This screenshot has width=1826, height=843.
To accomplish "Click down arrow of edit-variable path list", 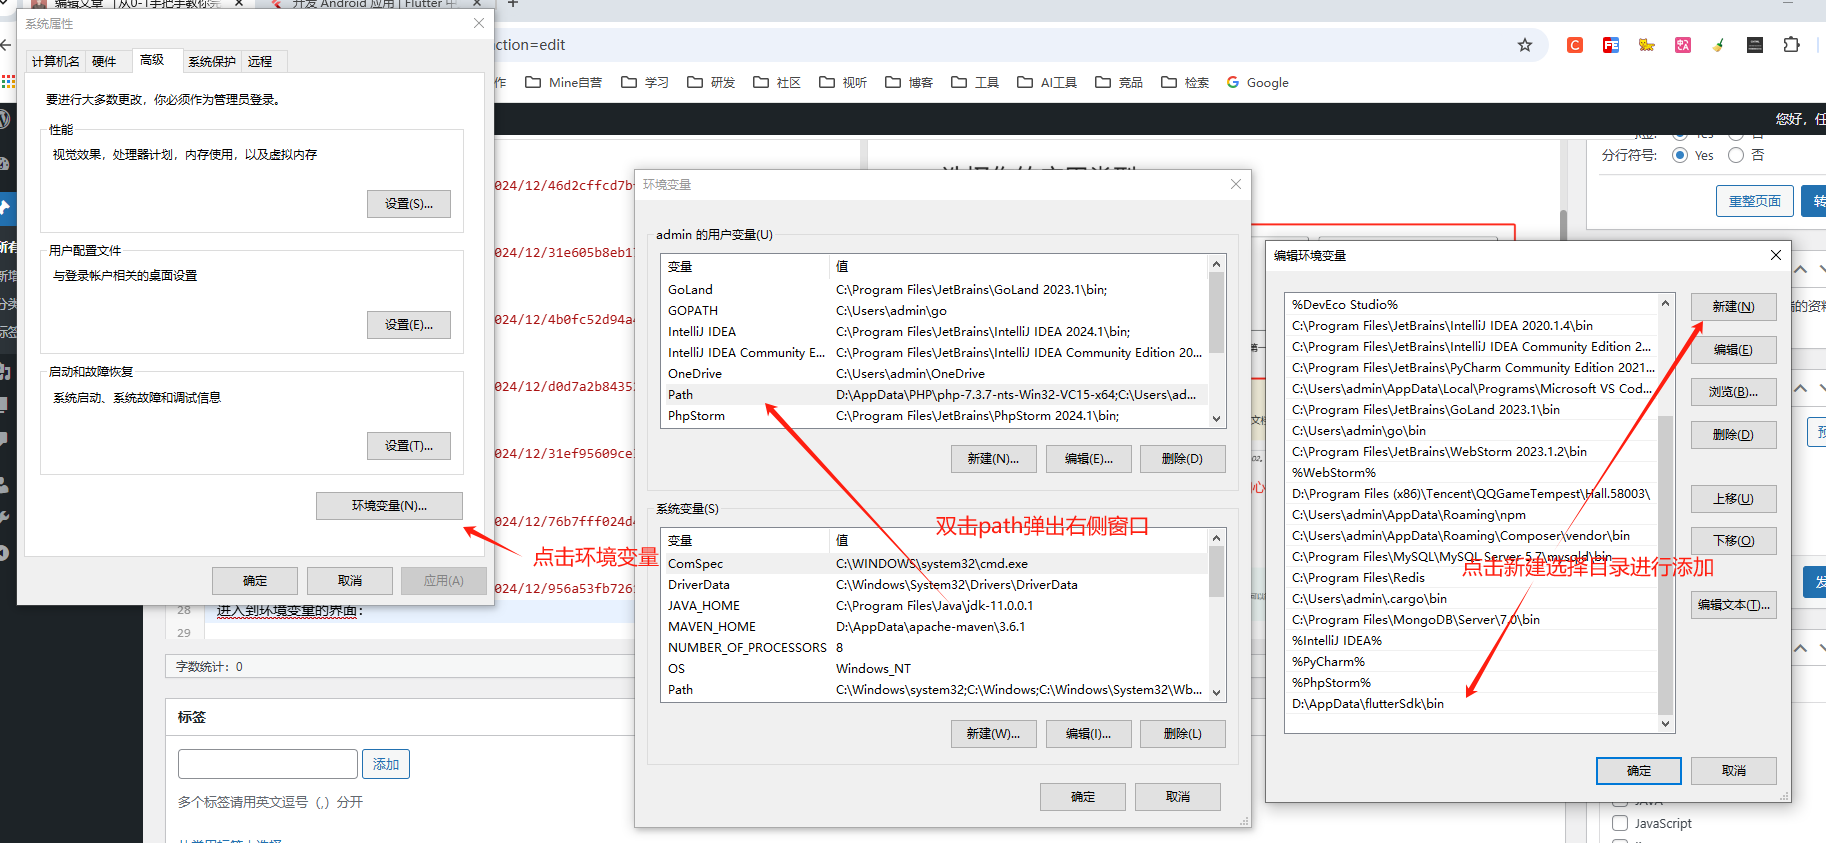I will click(x=1665, y=723).
